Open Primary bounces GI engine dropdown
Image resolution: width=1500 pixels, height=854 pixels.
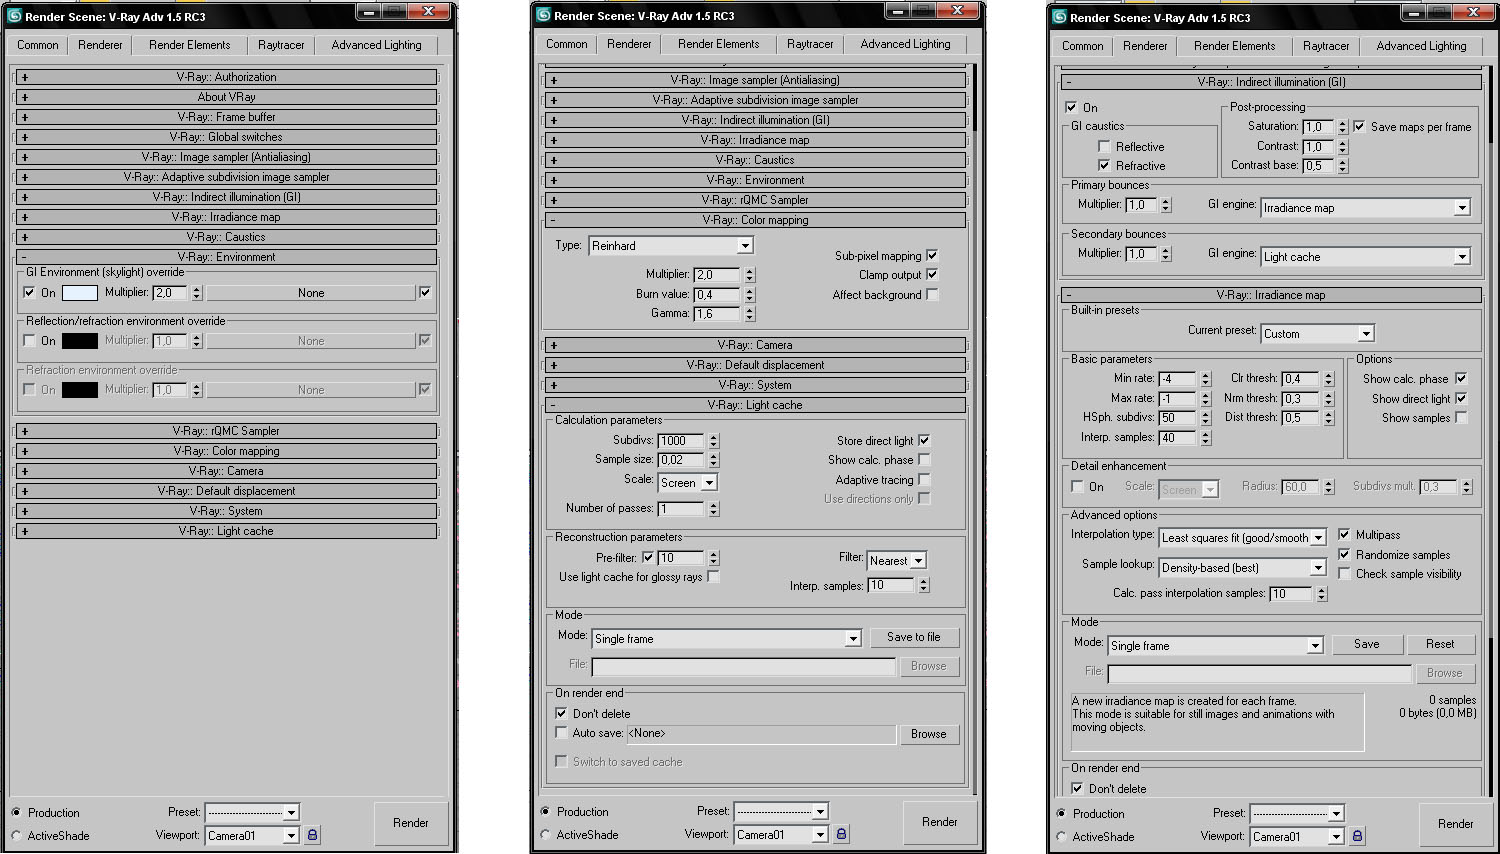coord(1366,208)
